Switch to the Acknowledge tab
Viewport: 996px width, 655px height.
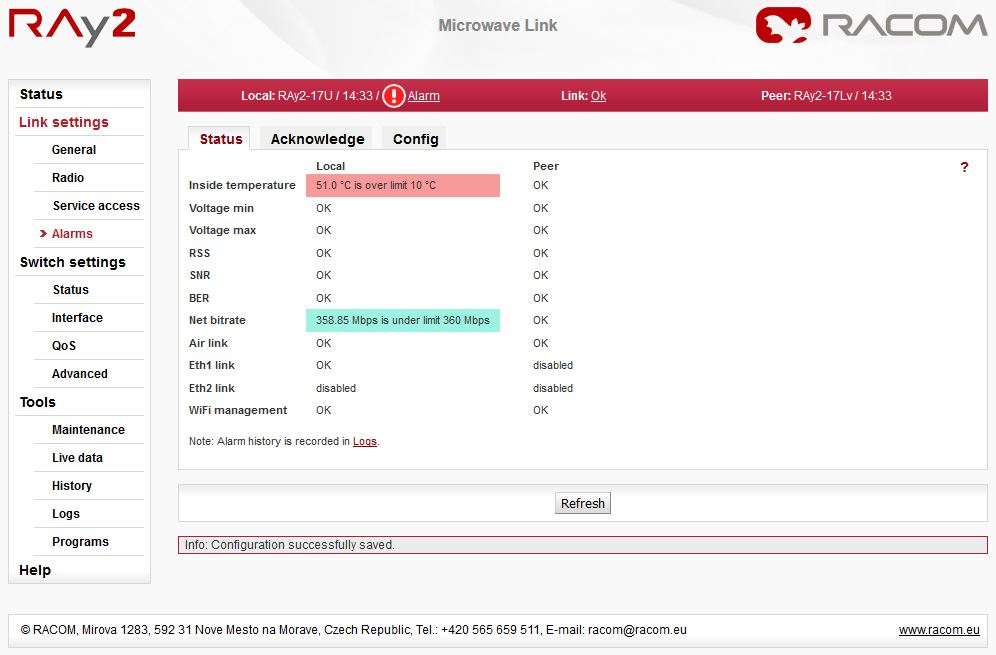(x=317, y=139)
